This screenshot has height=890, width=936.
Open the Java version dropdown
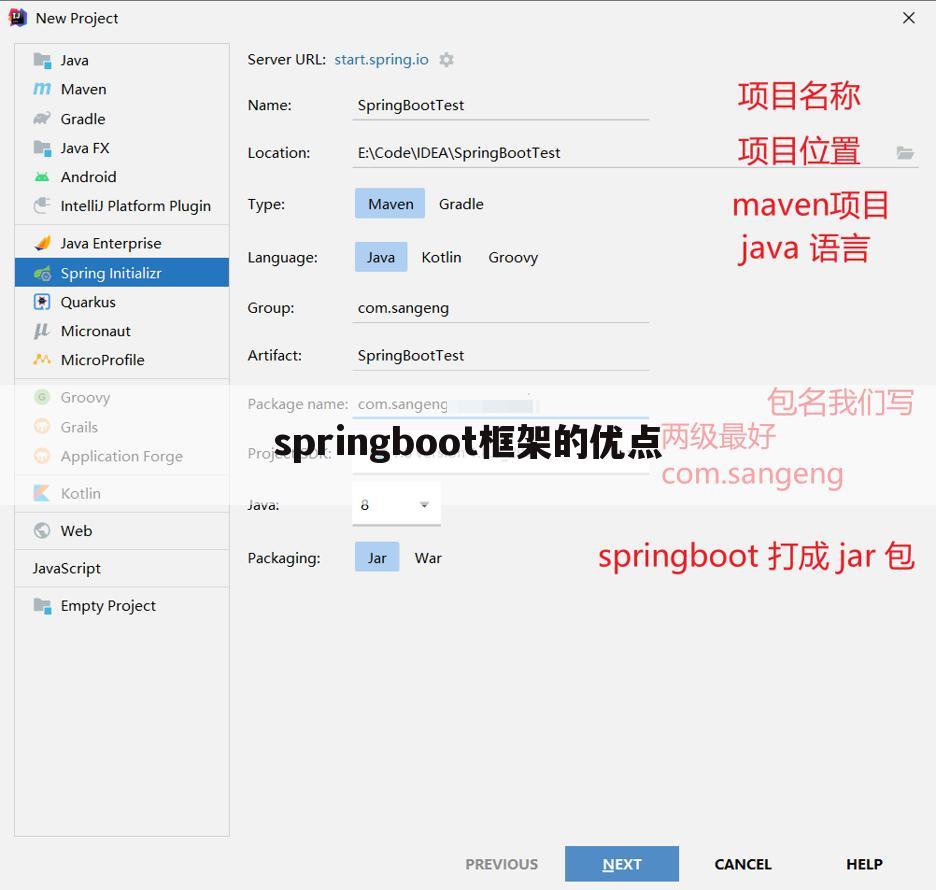(423, 504)
